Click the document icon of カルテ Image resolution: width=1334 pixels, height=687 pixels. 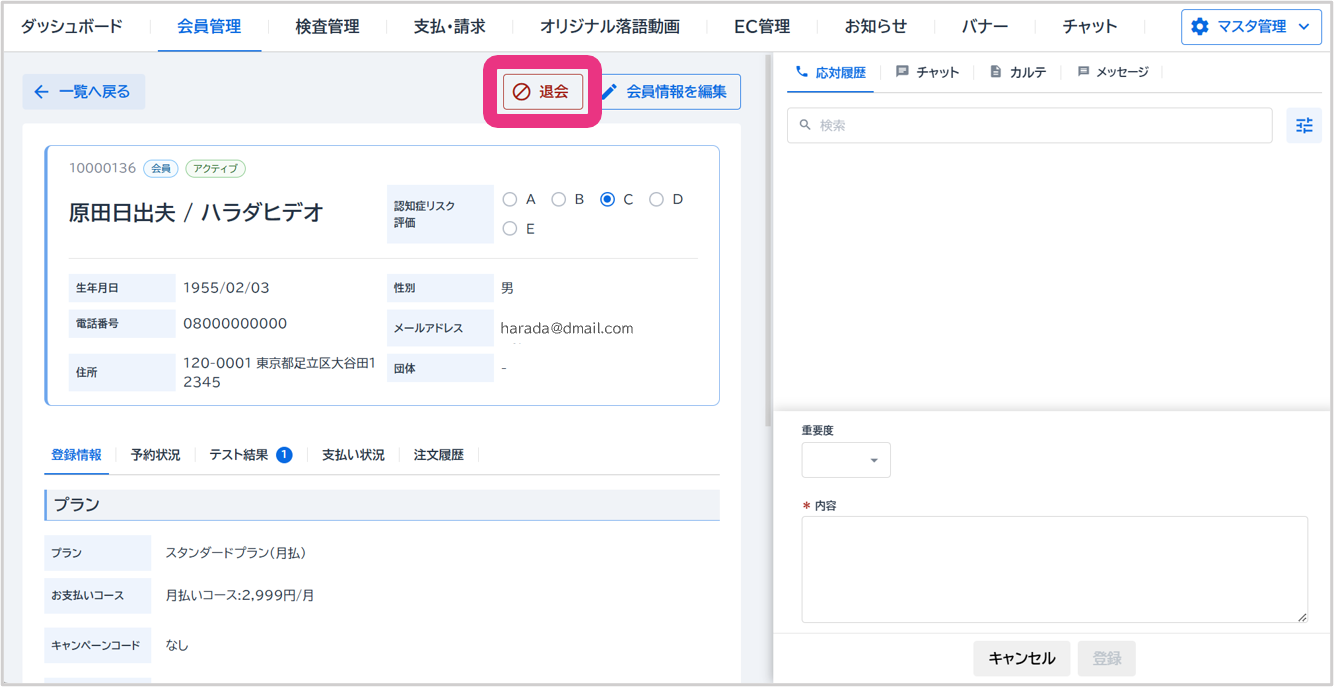(995, 72)
